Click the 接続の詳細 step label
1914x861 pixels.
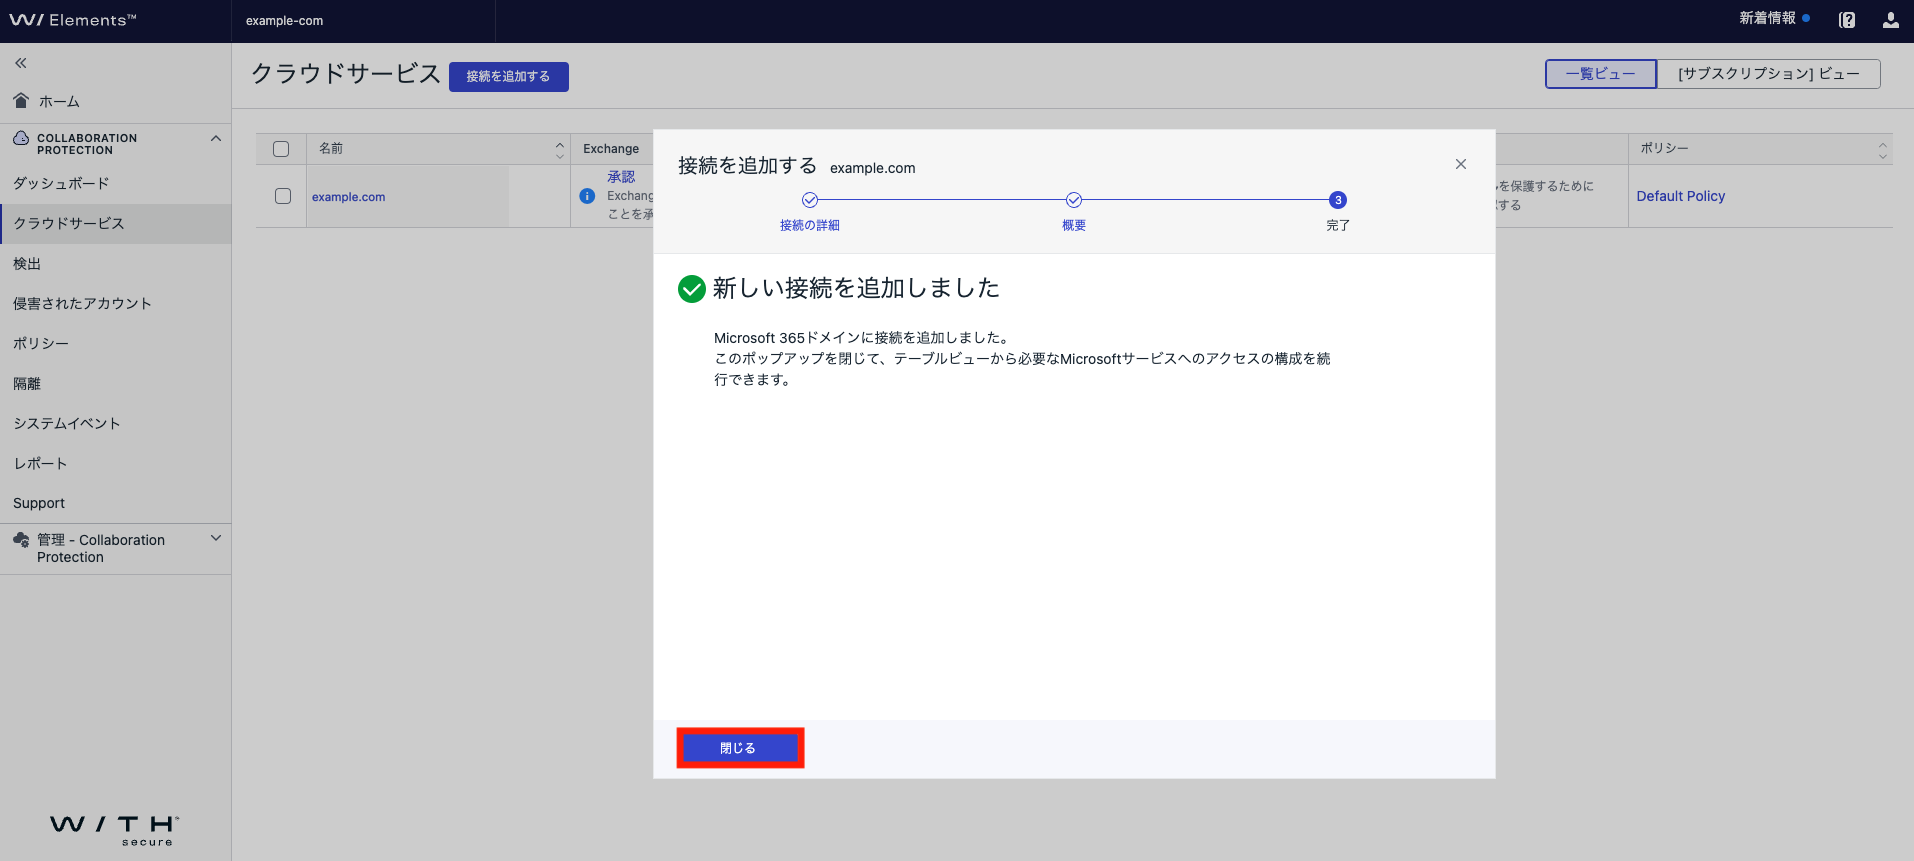pyautogui.click(x=810, y=226)
